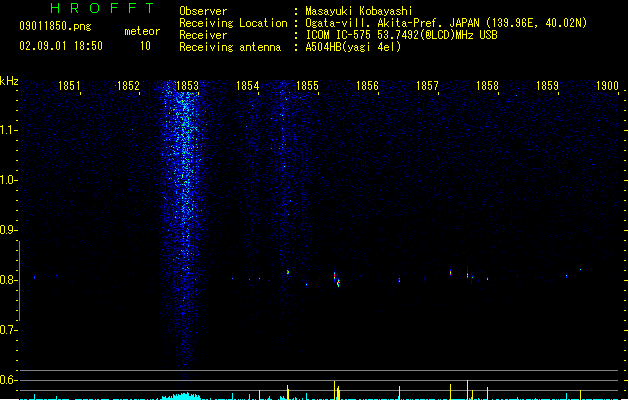Click the cyan noise hump below 1853
Viewport: 629px width, 400px height.
[x=181, y=396]
